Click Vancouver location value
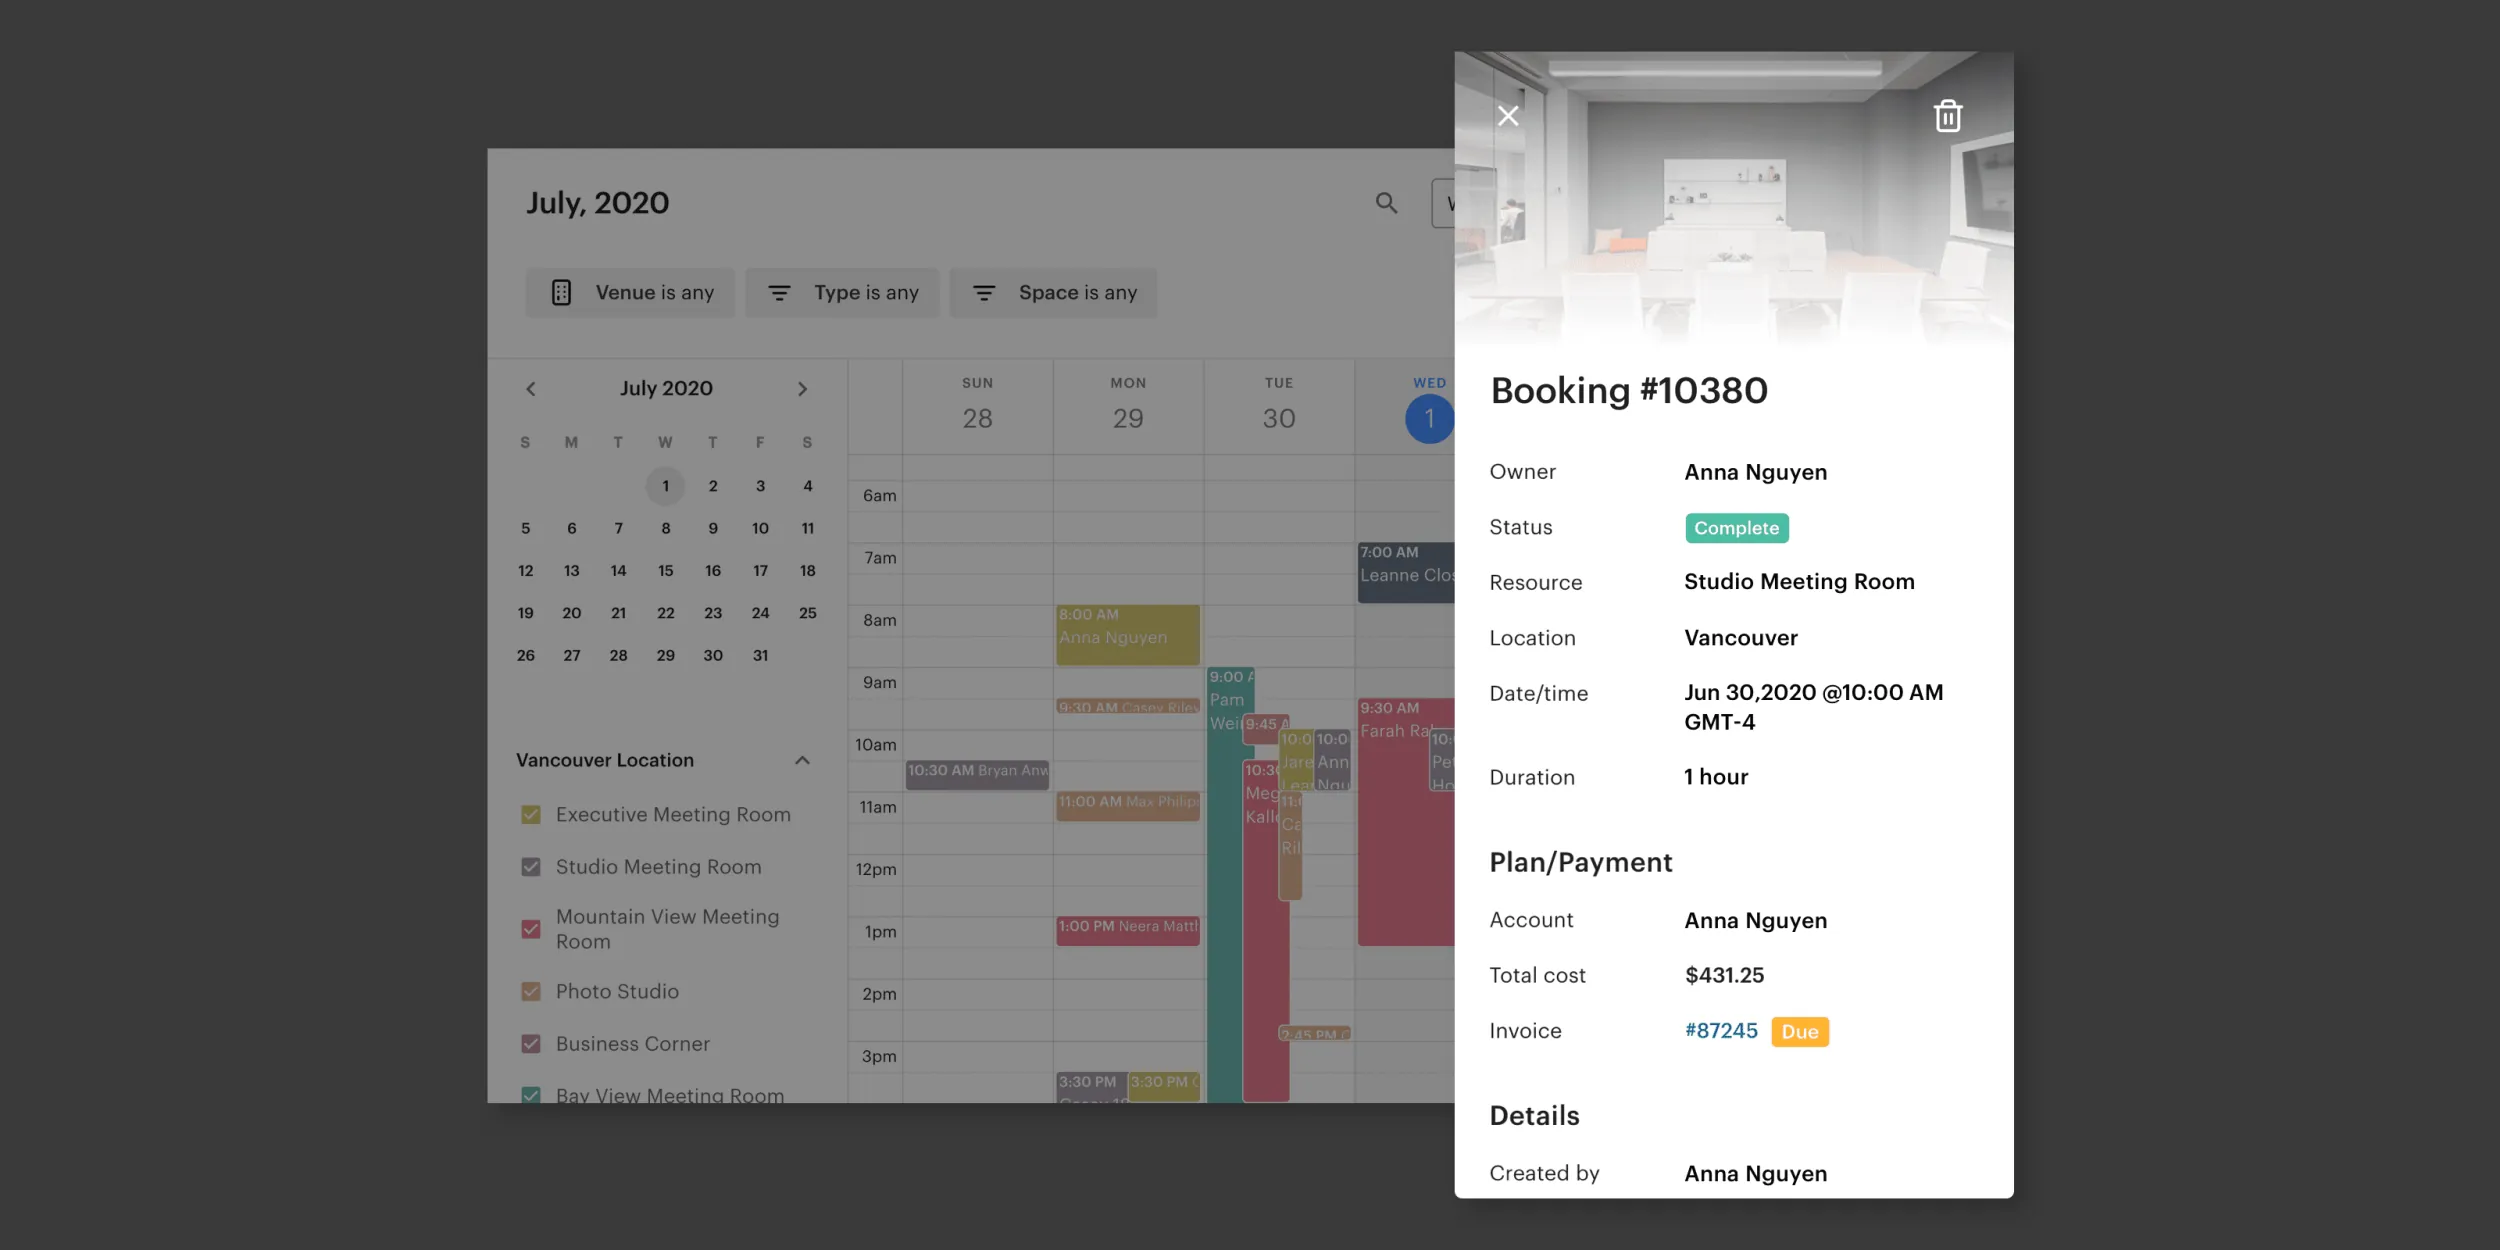 1740,638
